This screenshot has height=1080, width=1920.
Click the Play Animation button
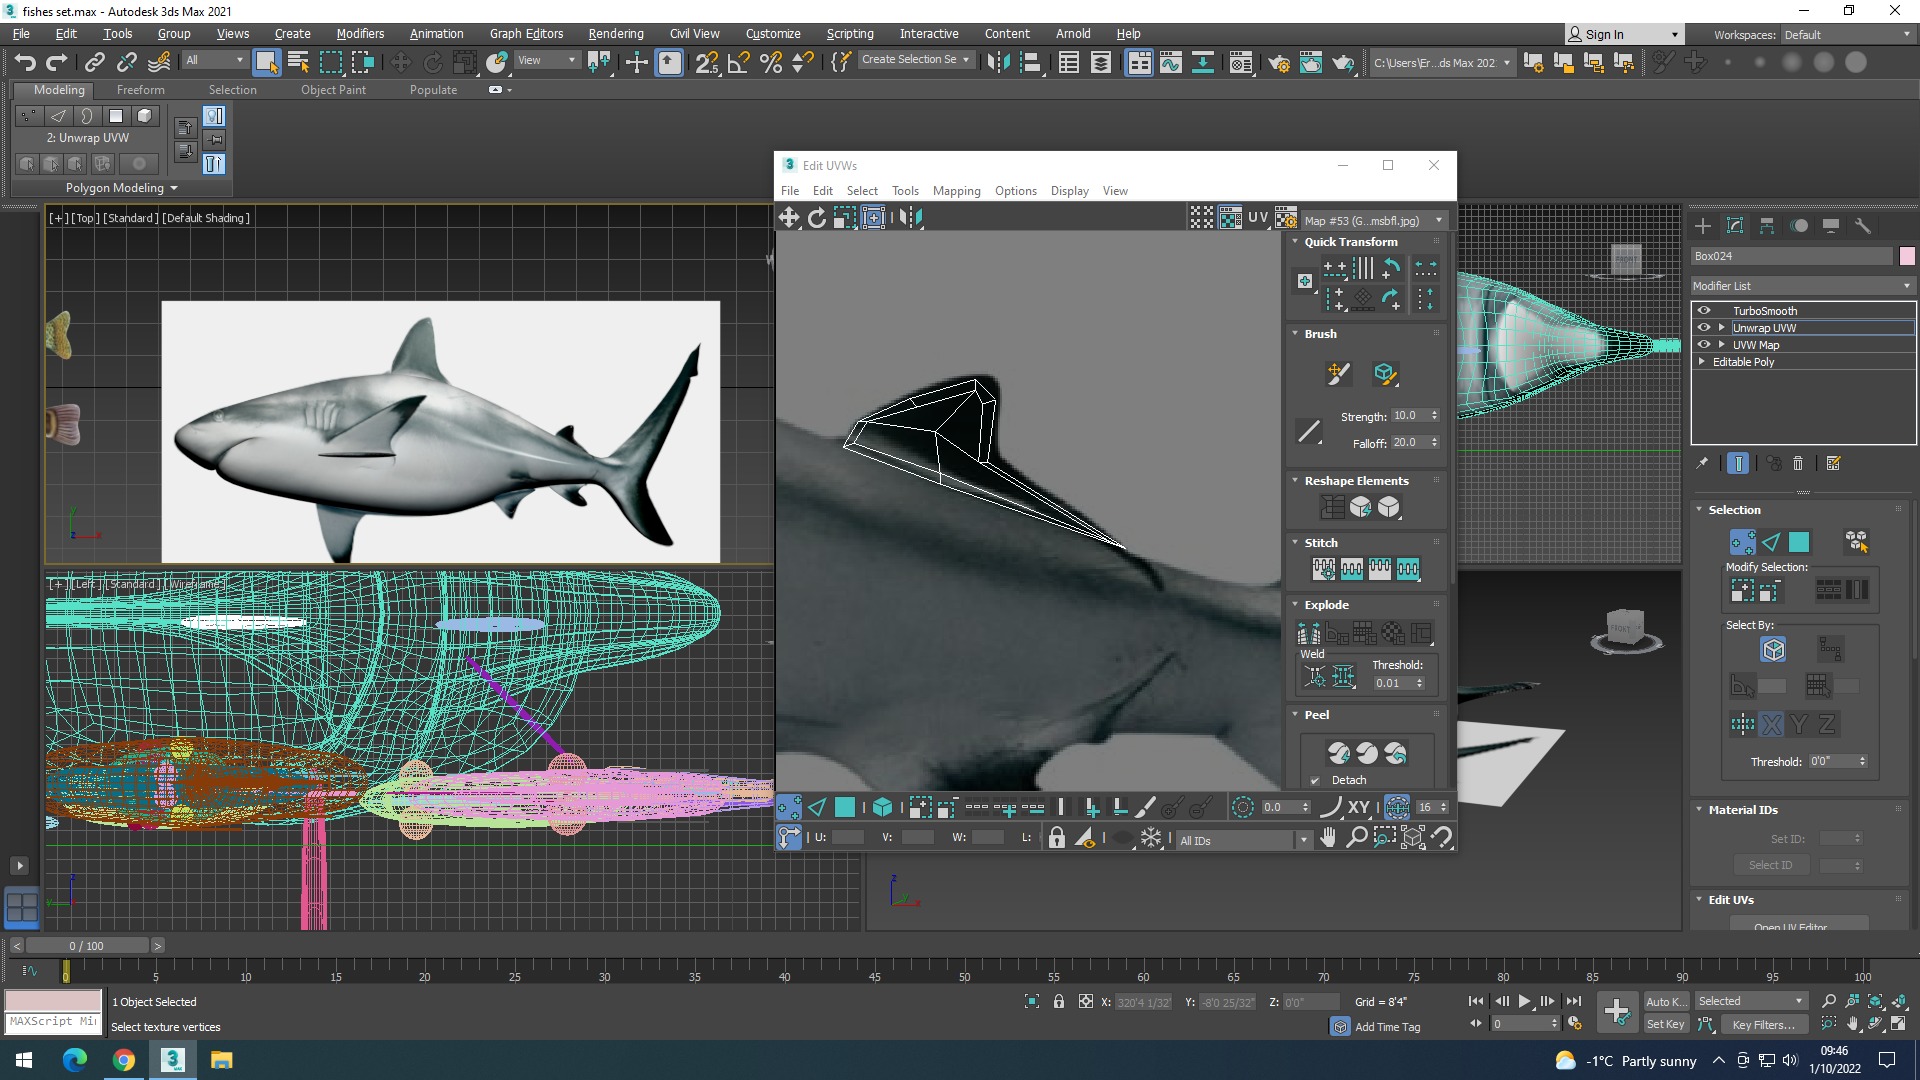(1524, 1001)
